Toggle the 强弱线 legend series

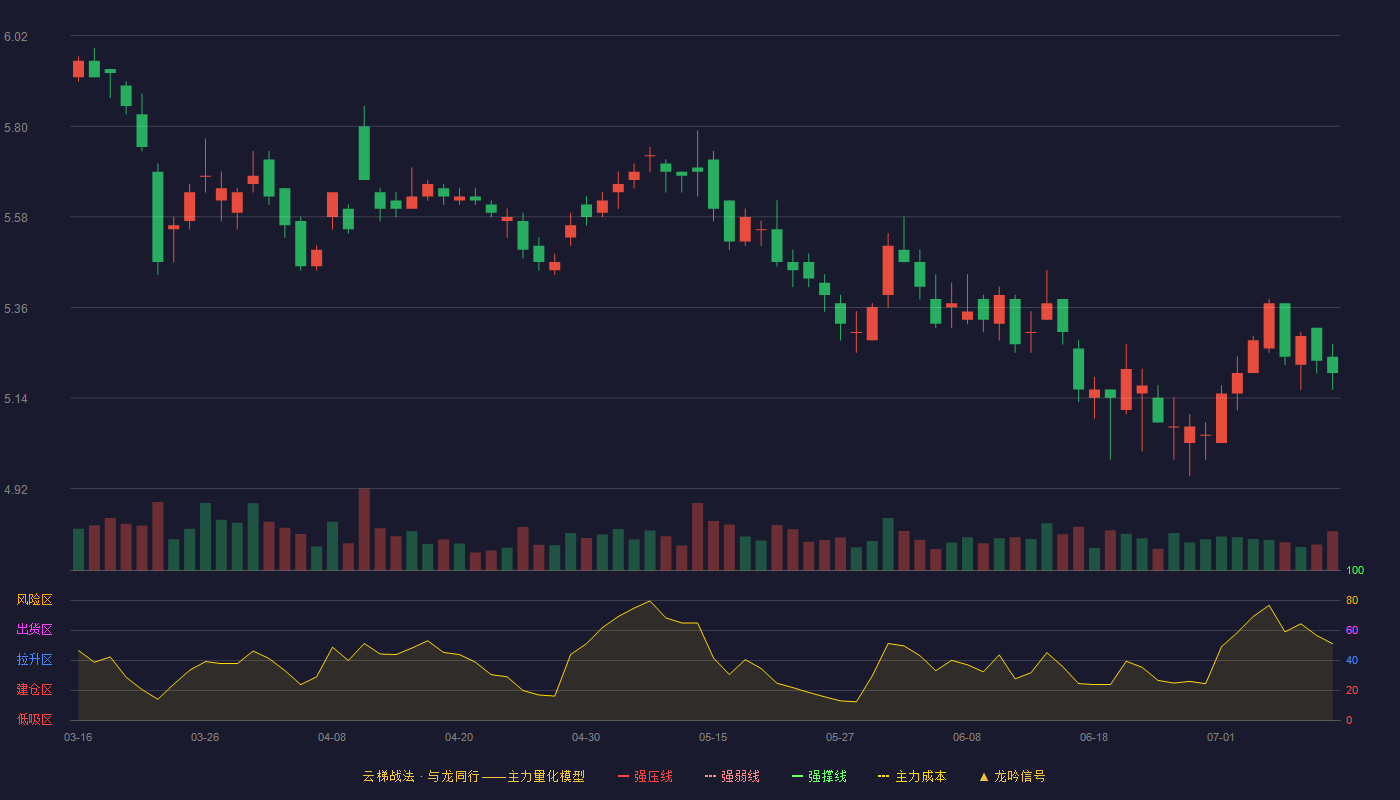[732, 776]
